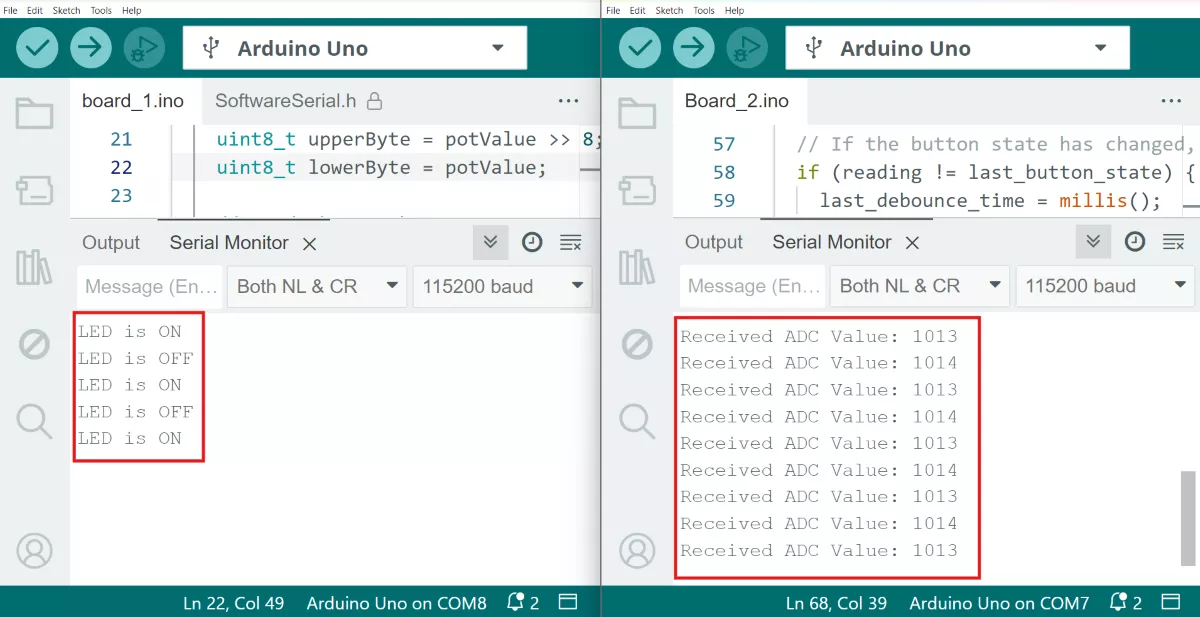Open line ending dropdown in right Serial Monitor
Image resolution: width=1200 pixels, height=617 pixels.
click(x=920, y=286)
